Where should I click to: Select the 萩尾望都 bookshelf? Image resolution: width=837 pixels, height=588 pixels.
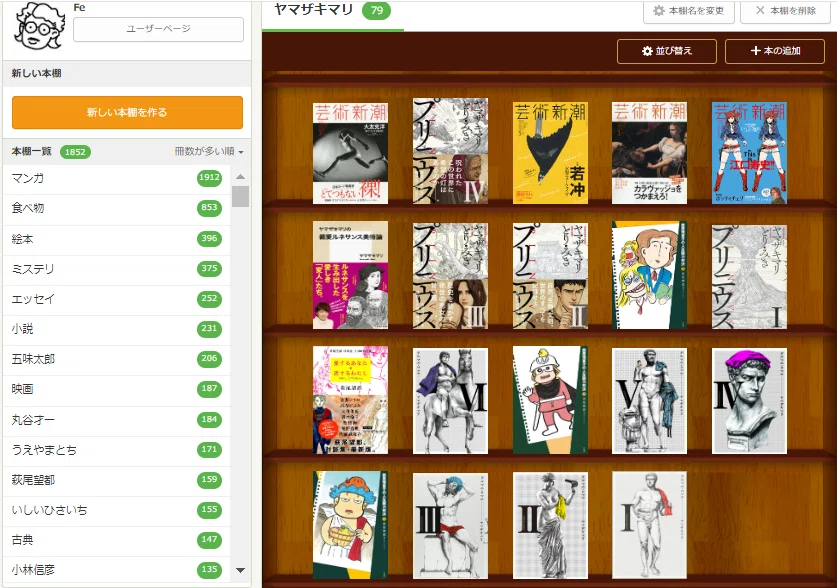117,480
